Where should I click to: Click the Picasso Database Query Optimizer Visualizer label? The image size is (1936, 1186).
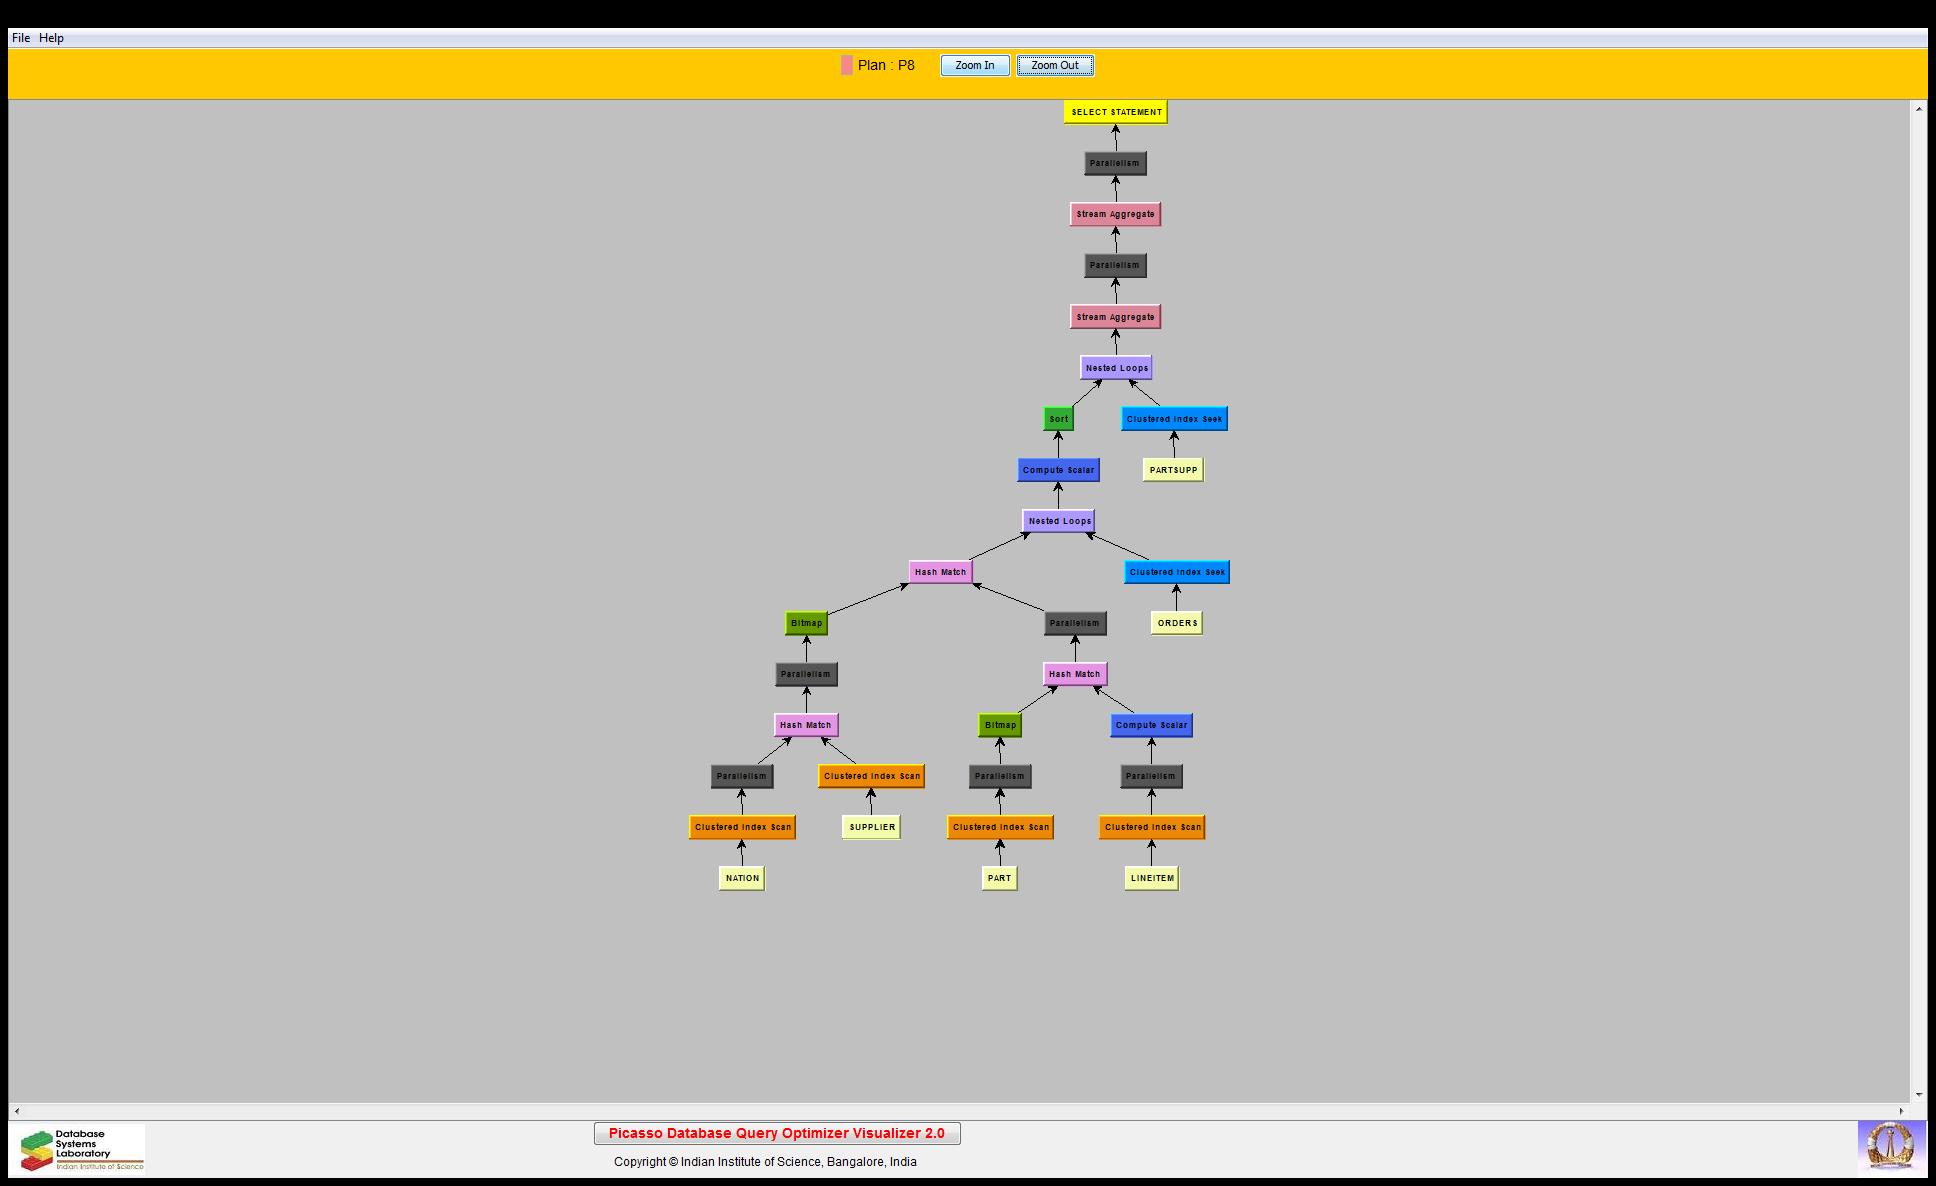(x=777, y=1133)
